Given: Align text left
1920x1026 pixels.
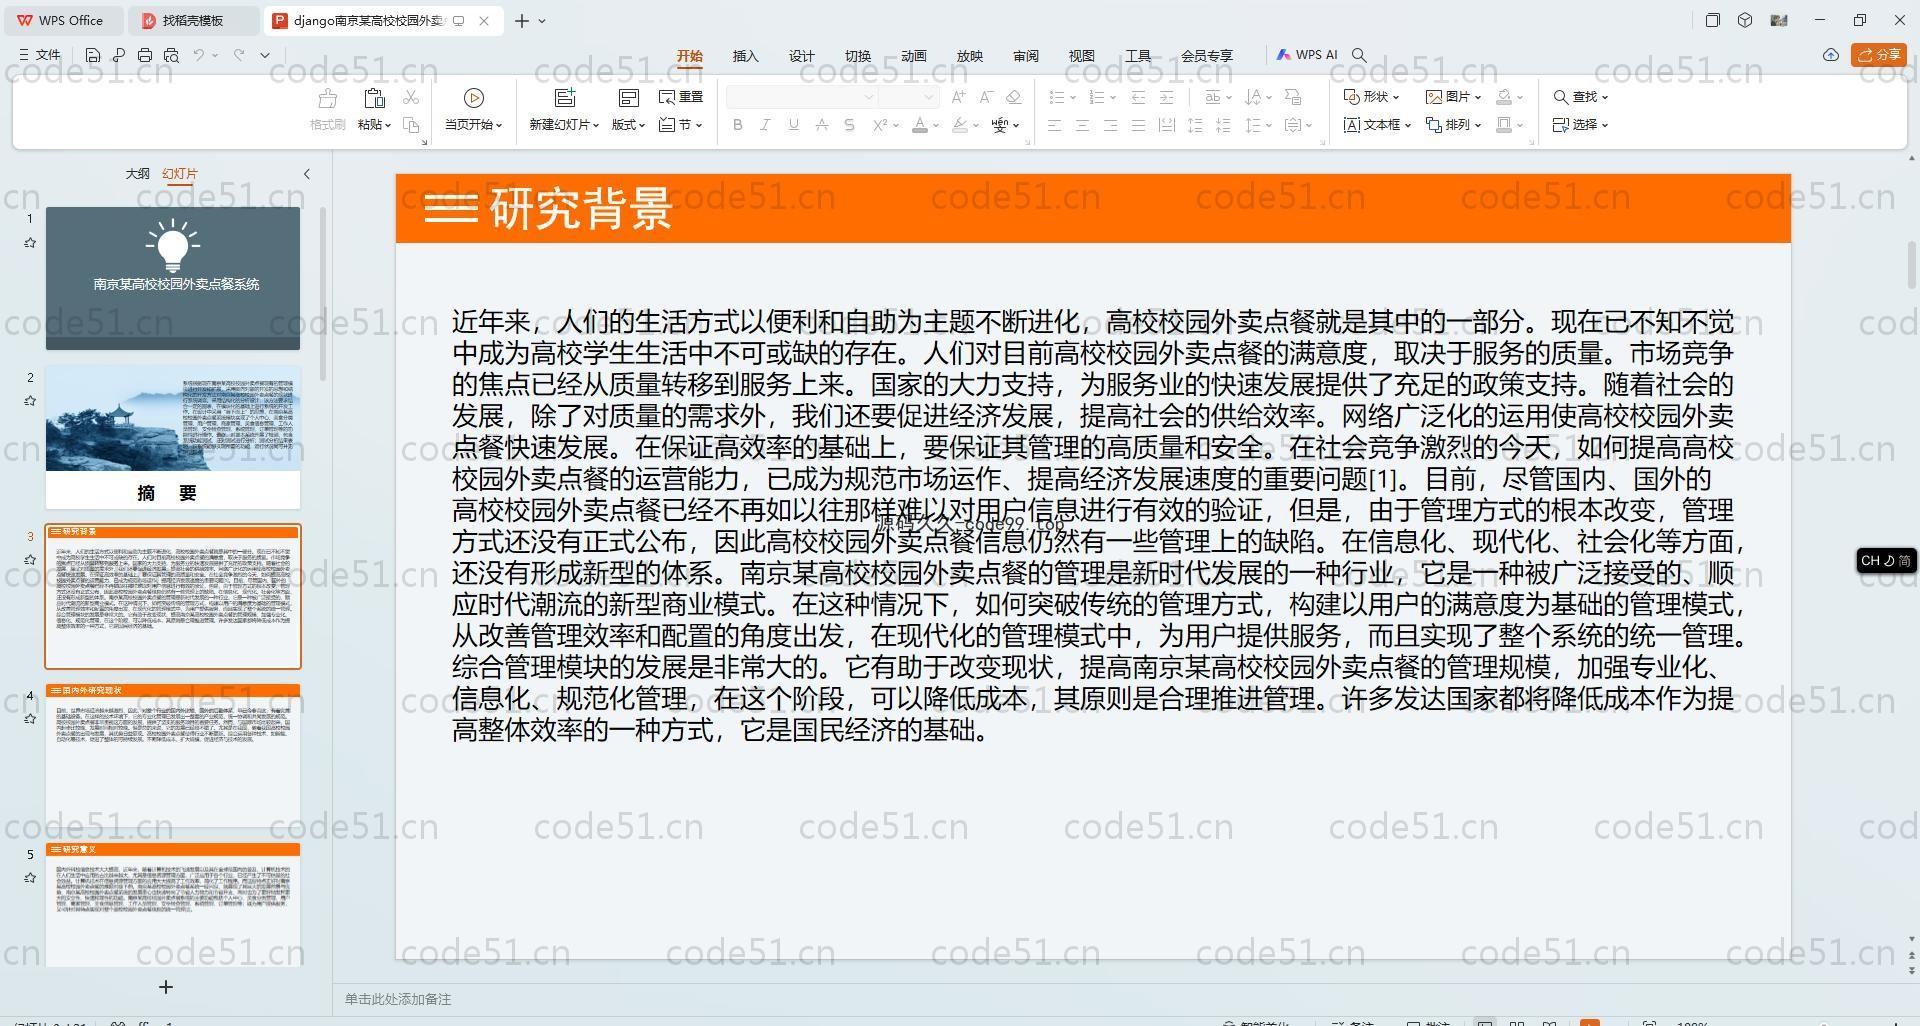Looking at the screenshot, I should pos(1054,125).
